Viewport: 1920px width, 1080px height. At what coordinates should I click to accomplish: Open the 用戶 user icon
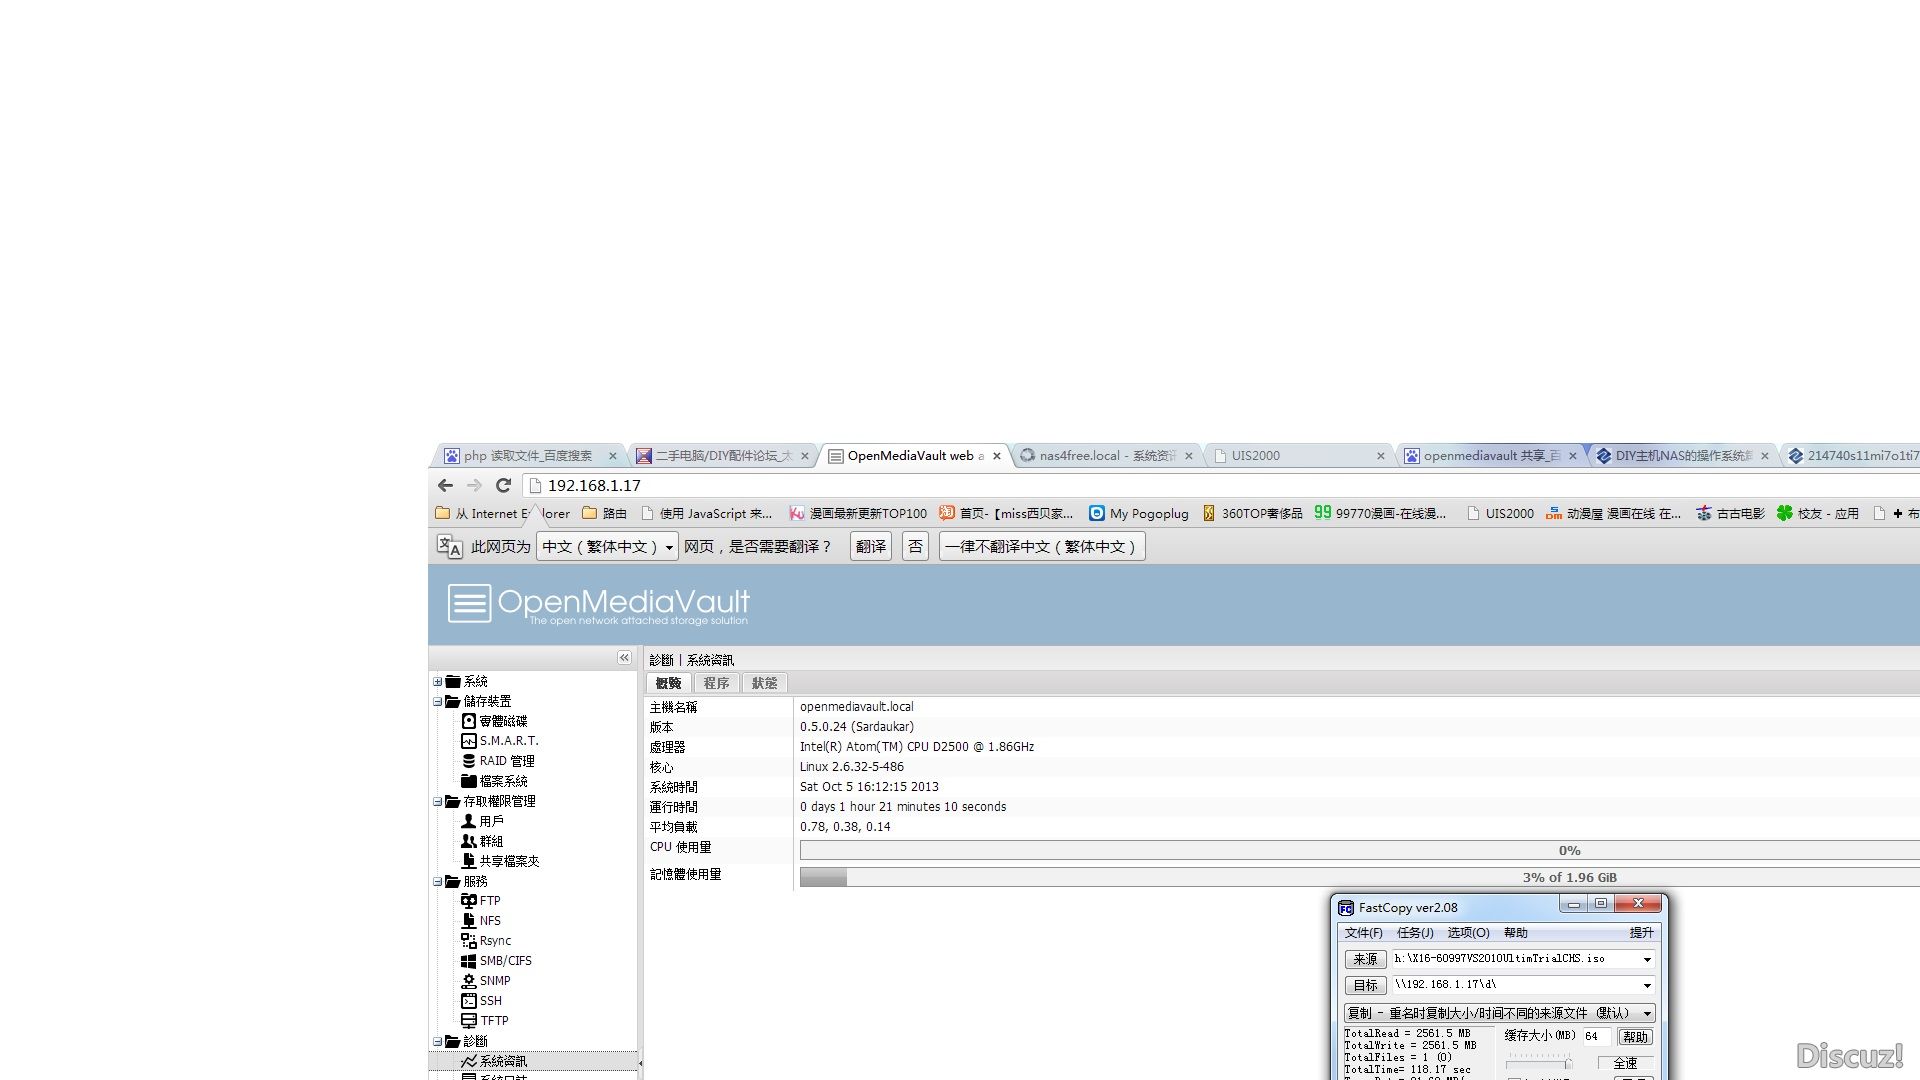(468, 821)
